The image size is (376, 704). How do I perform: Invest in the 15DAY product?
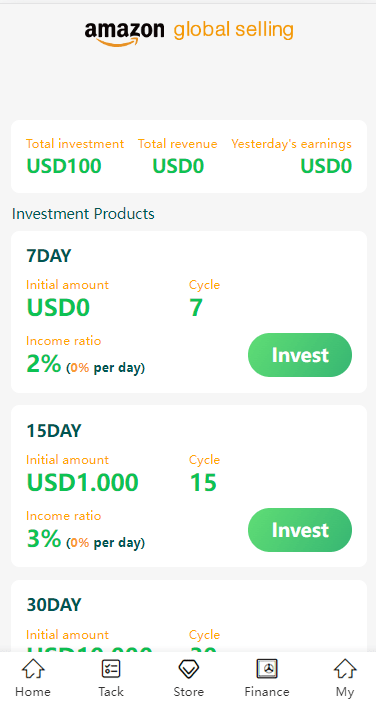pyautogui.click(x=300, y=530)
